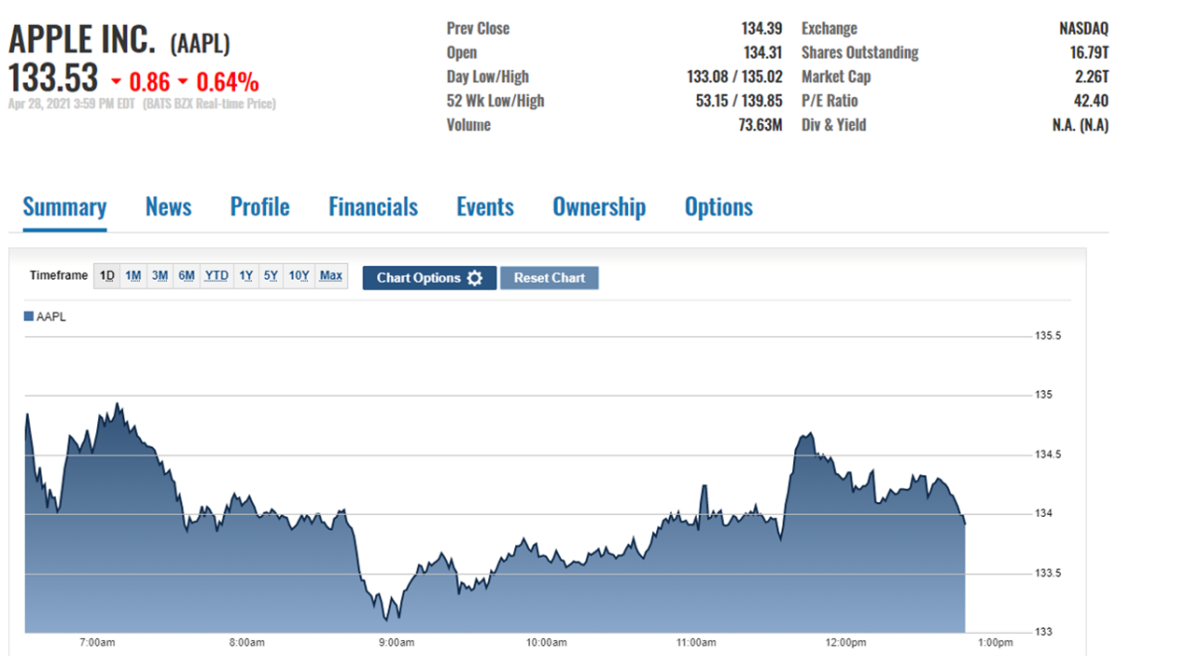1200x656 pixels.
Task: Click the Reset Chart button
Action: [549, 278]
